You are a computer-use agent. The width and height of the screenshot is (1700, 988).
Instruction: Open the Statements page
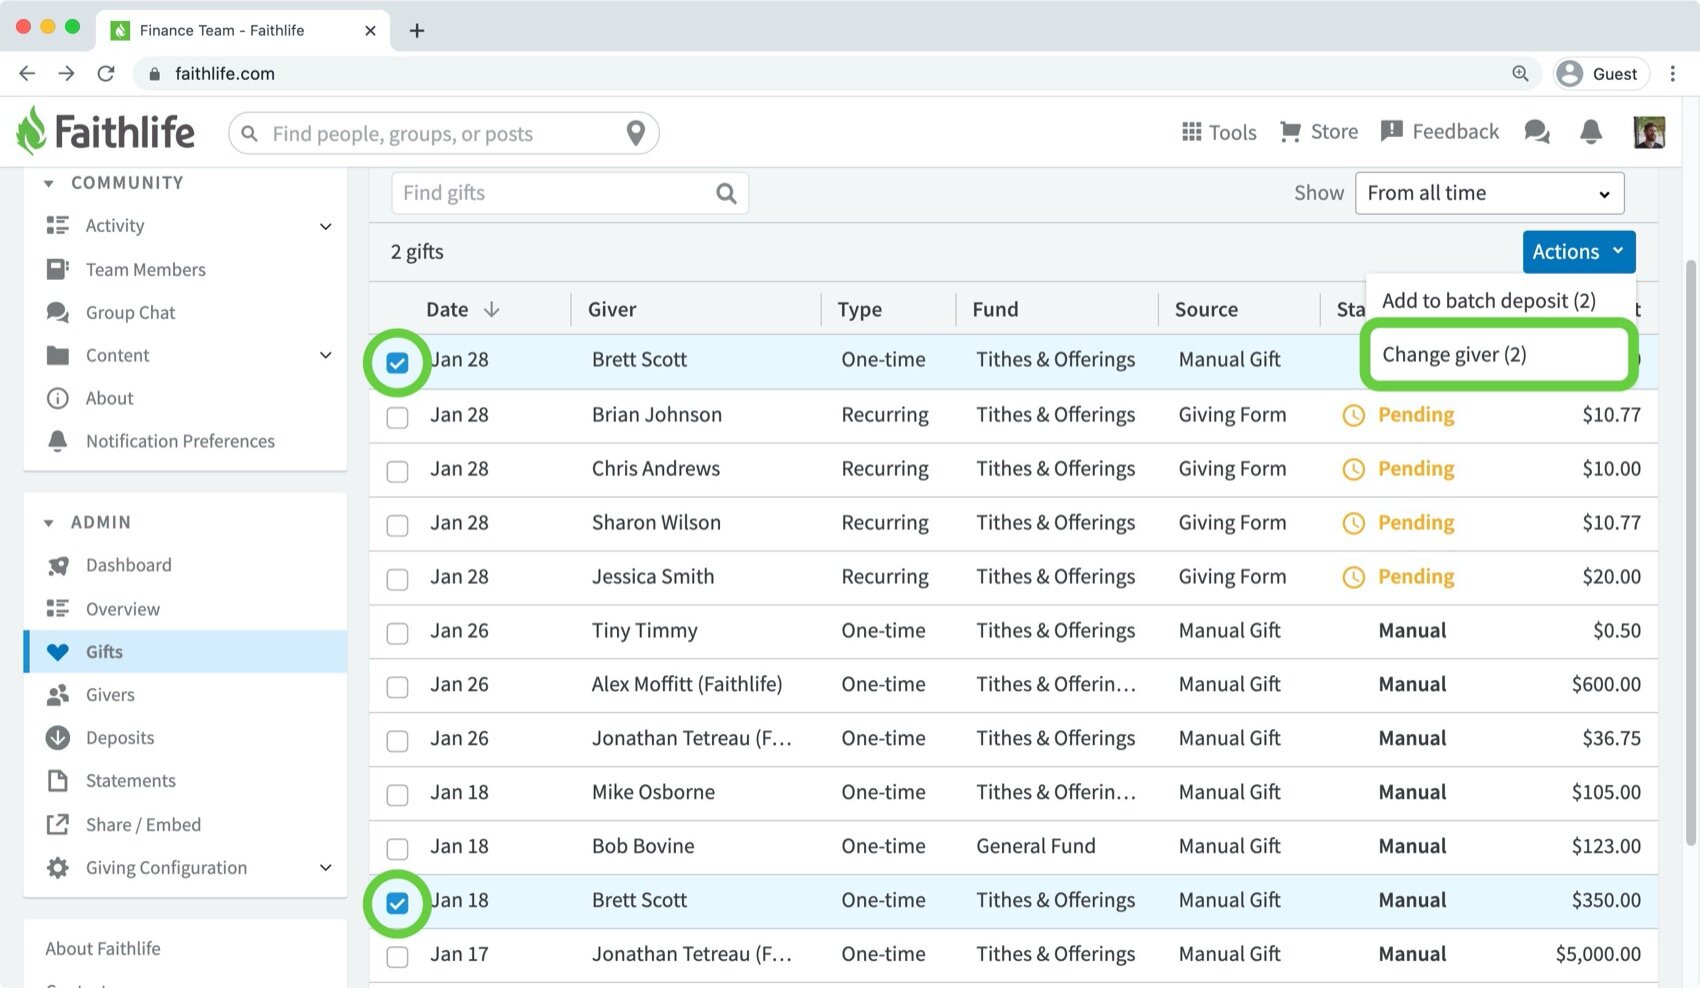[130, 781]
